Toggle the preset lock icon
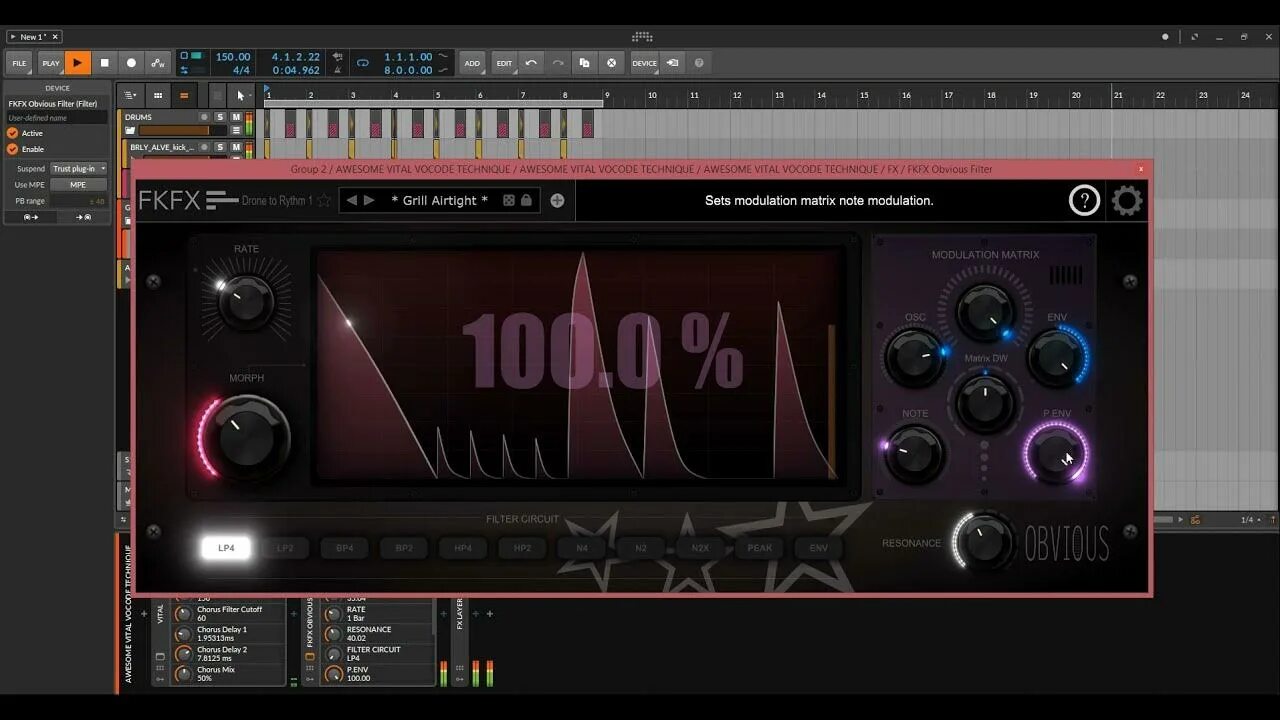The image size is (1280, 720). pyautogui.click(x=526, y=200)
